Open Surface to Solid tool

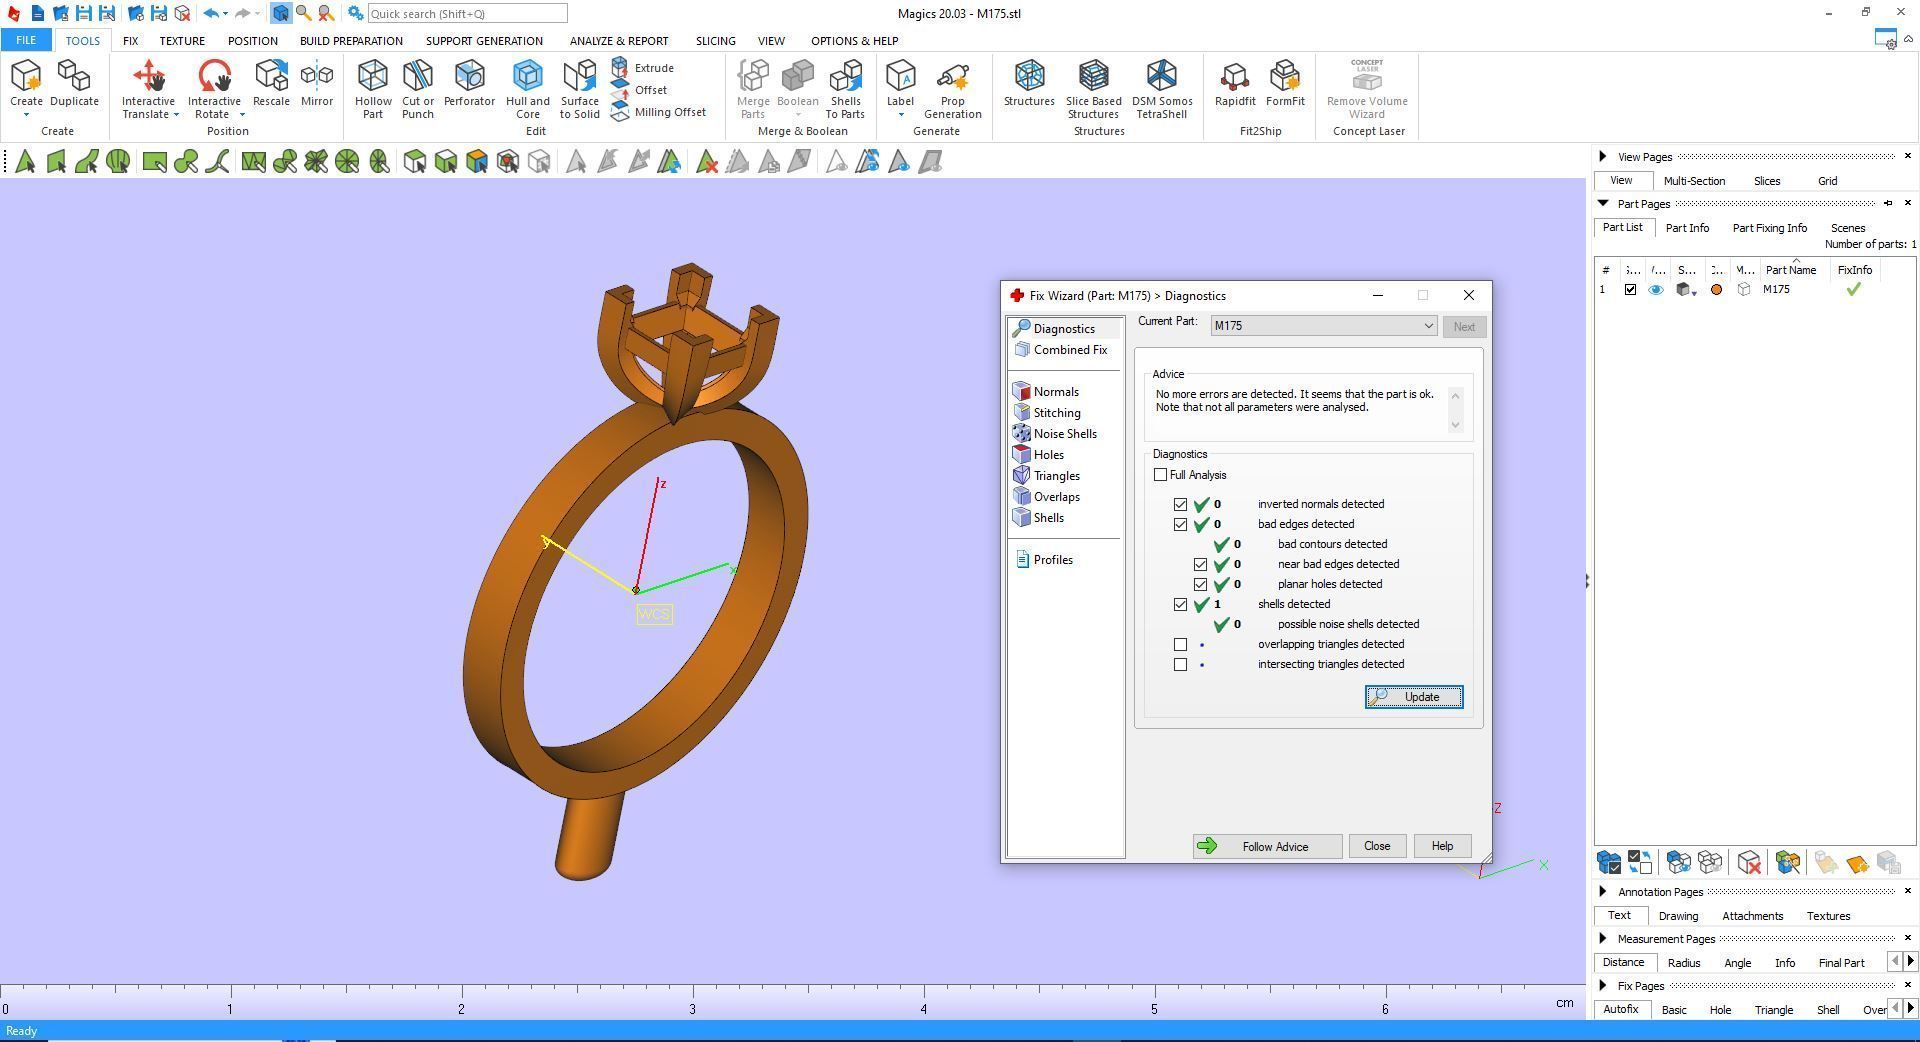point(579,88)
